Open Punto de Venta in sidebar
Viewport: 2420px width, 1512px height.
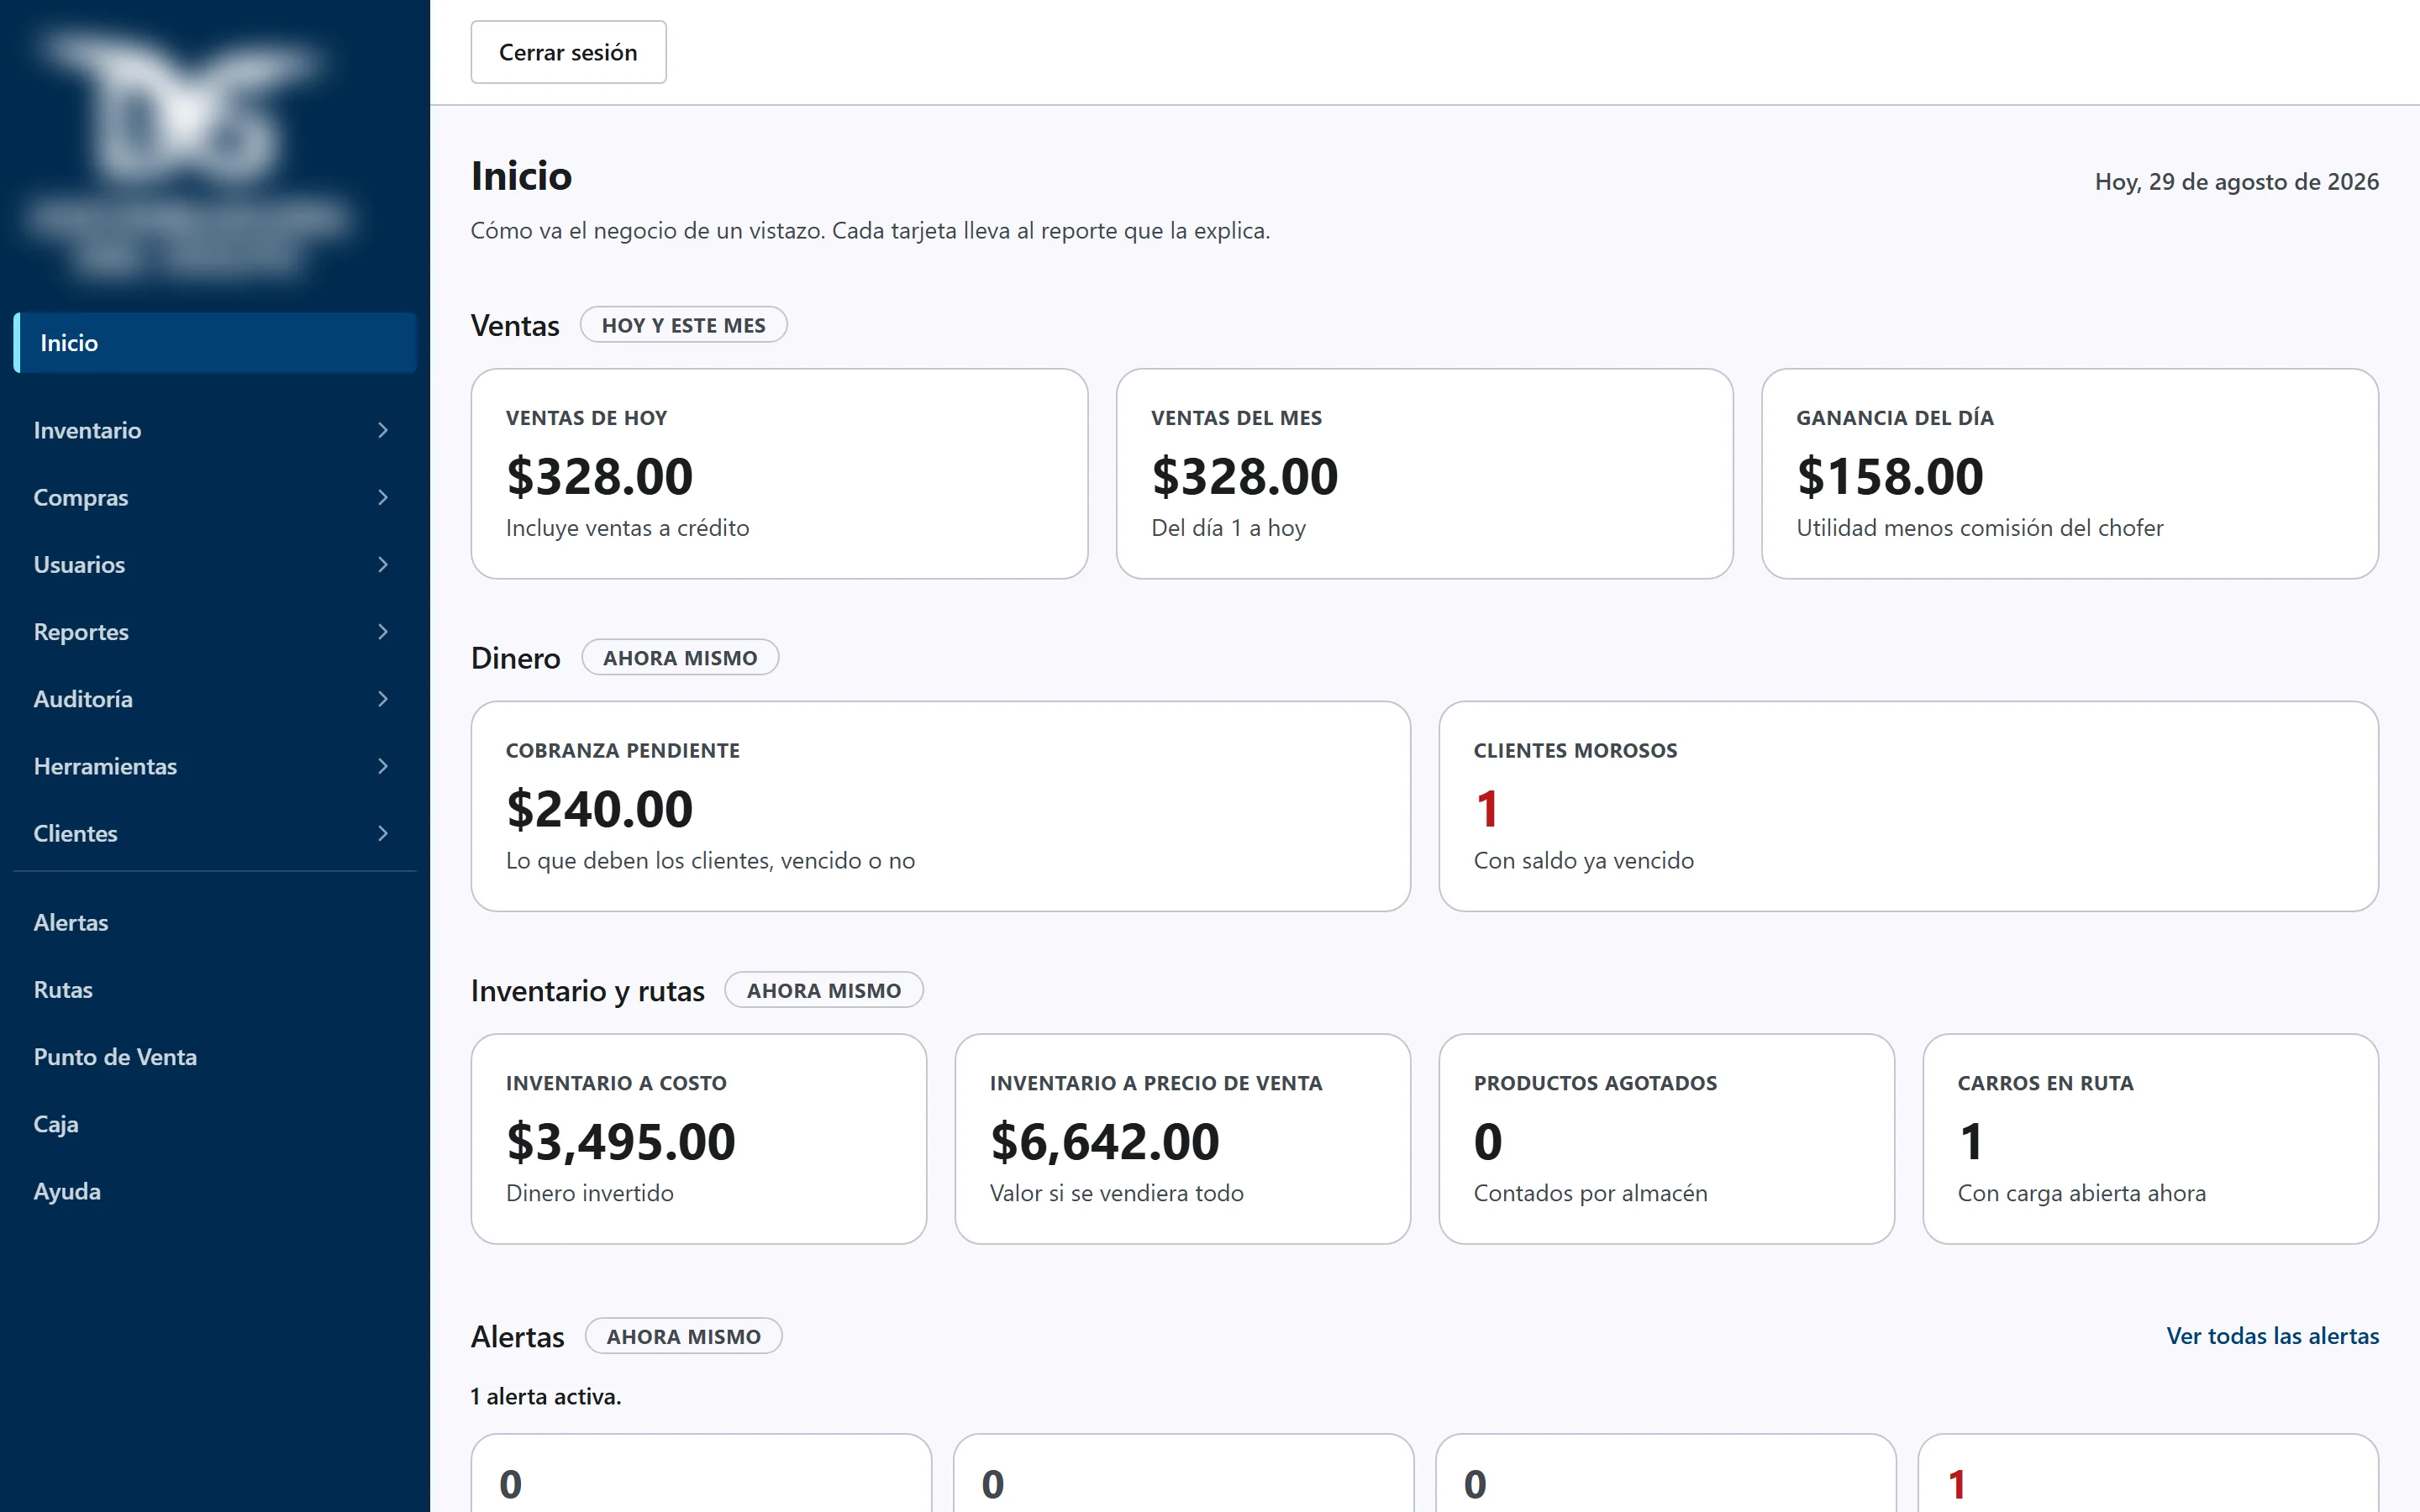215,1056
